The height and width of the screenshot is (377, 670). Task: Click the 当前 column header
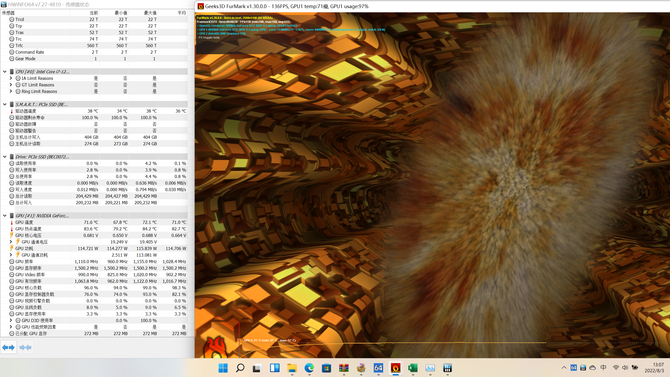[94, 13]
